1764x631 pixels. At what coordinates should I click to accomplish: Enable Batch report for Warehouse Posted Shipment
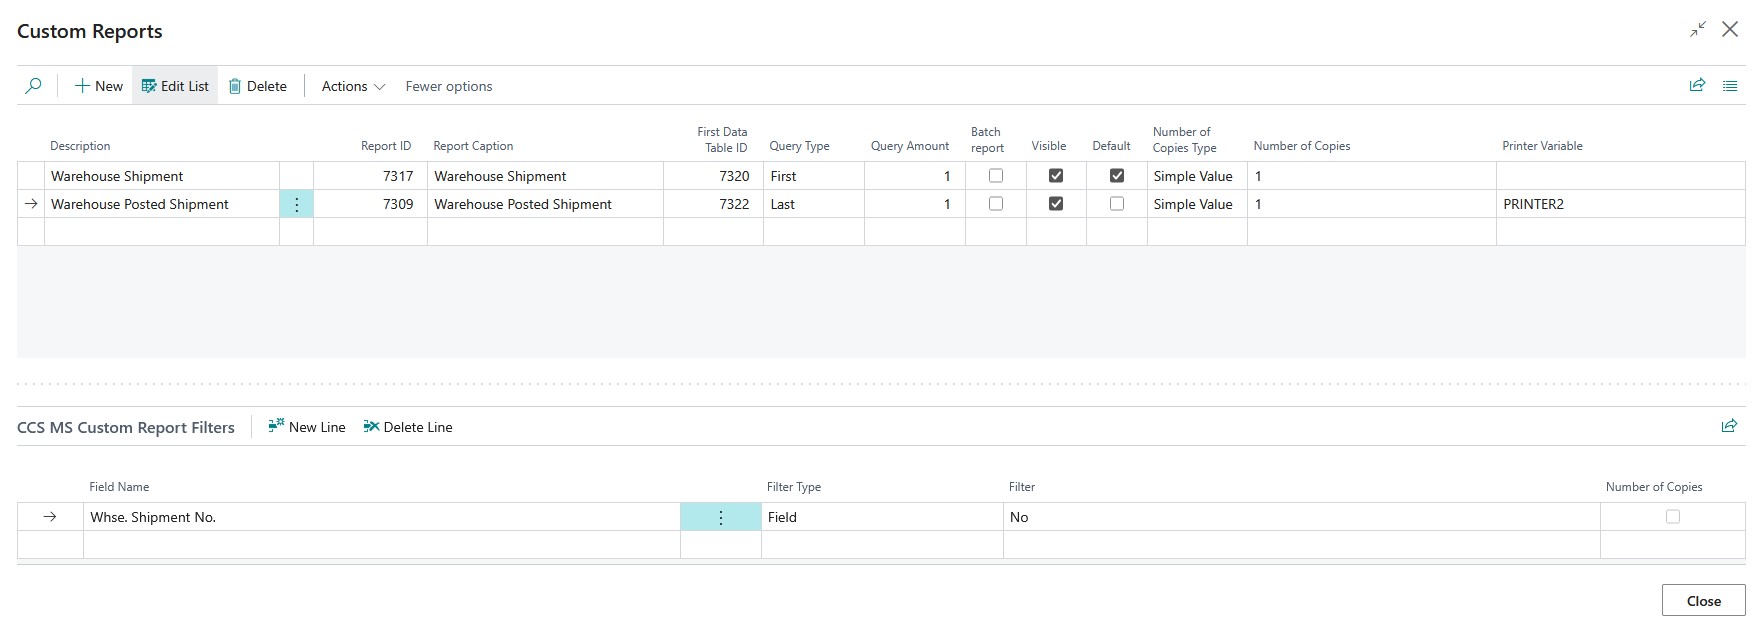(996, 204)
